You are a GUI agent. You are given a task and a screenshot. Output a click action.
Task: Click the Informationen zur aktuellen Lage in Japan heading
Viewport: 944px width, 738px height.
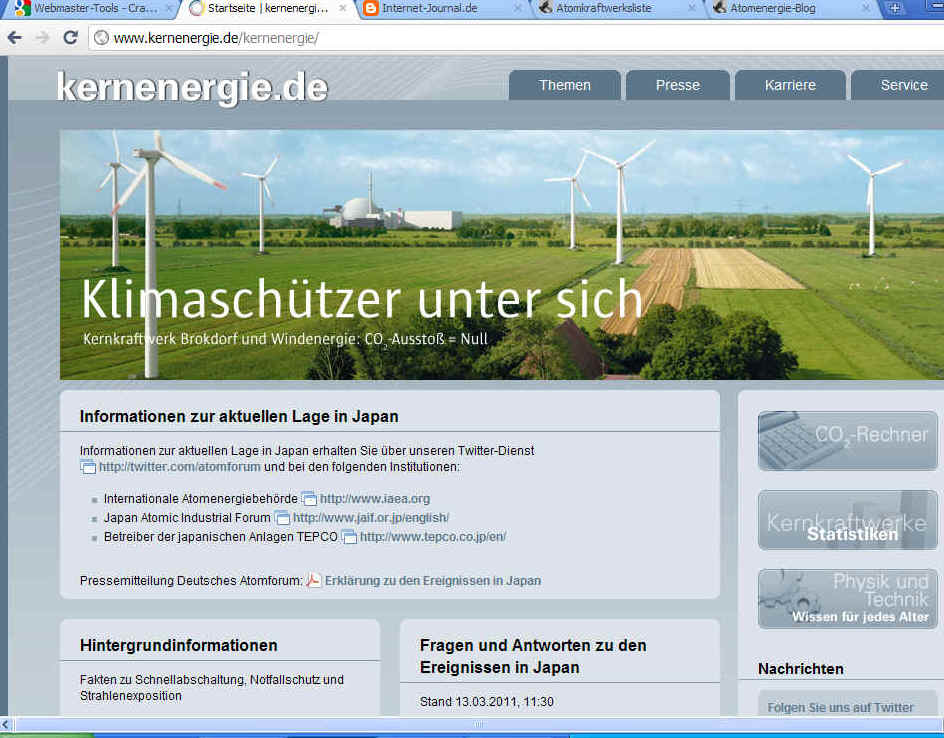pyautogui.click(x=239, y=417)
